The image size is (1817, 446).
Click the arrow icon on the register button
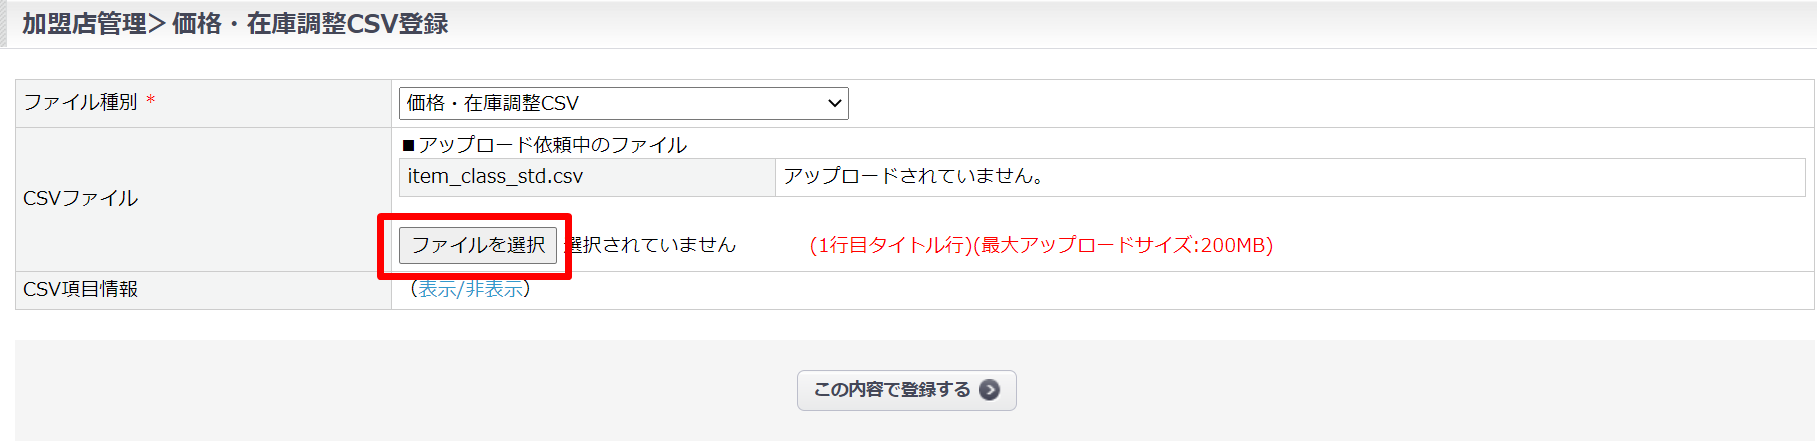click(x=989, y=390)
